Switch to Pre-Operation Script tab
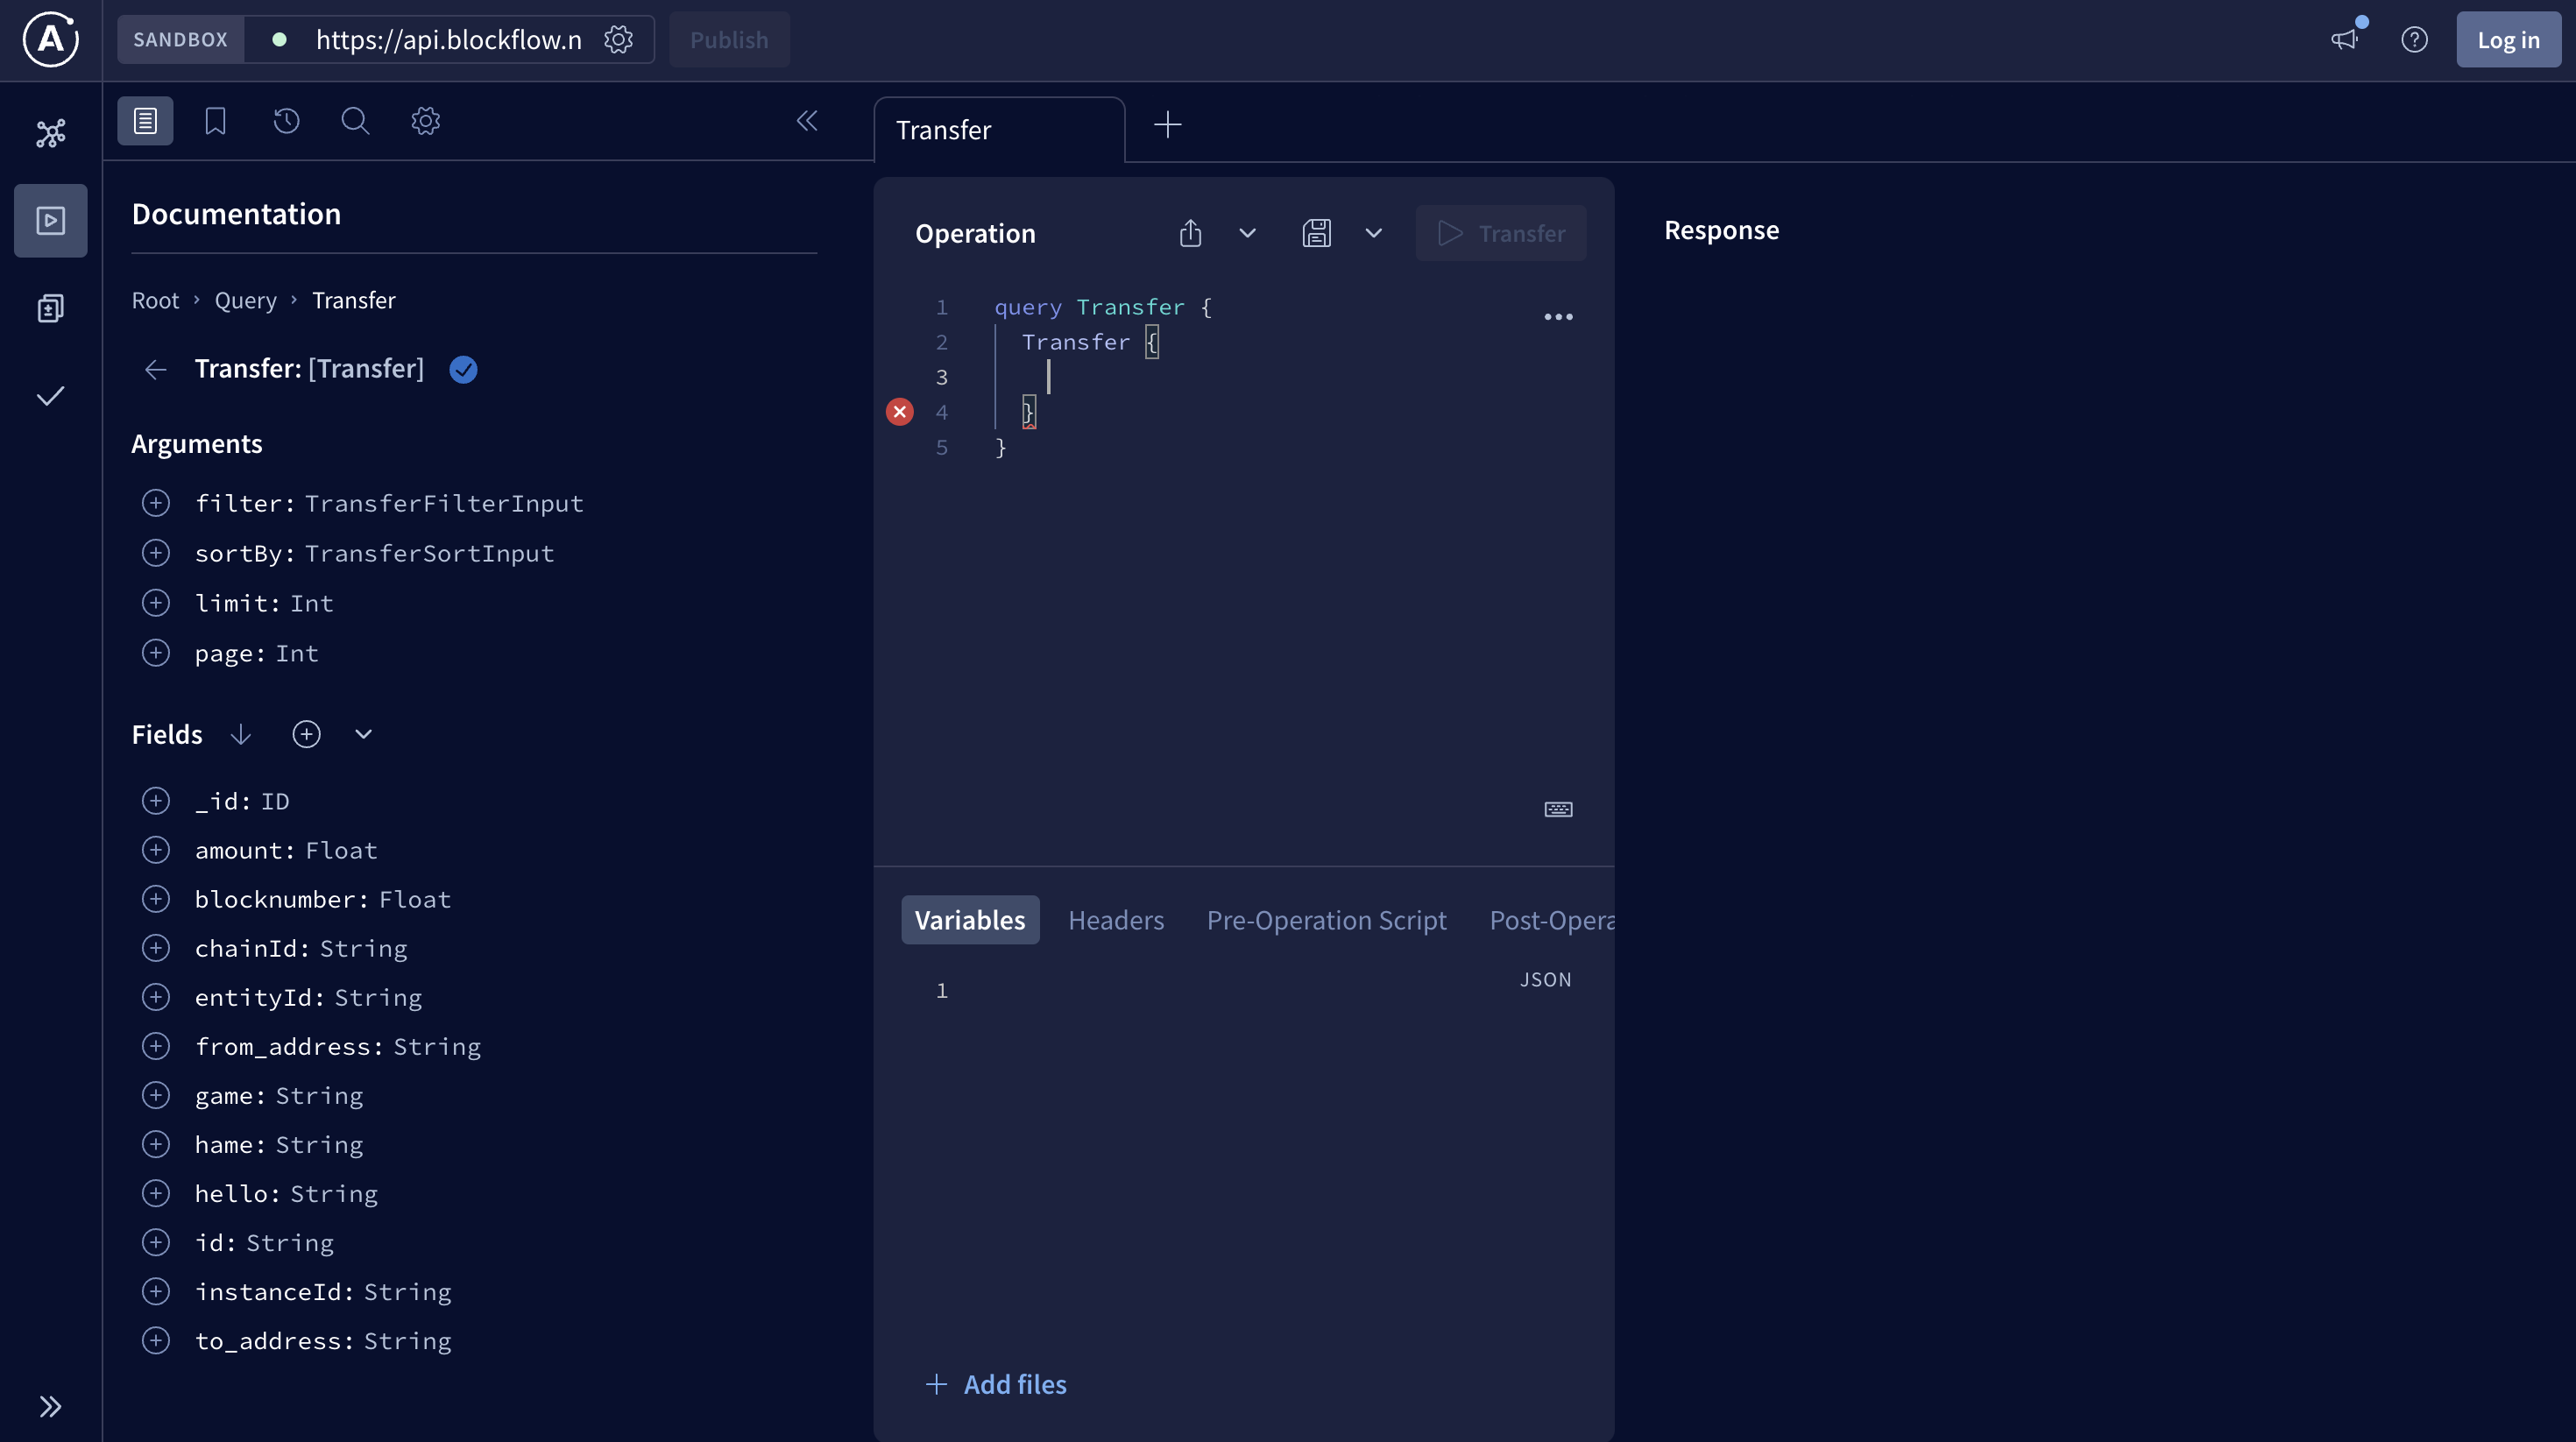2576x1442 pixels. tap(1326, 920)
